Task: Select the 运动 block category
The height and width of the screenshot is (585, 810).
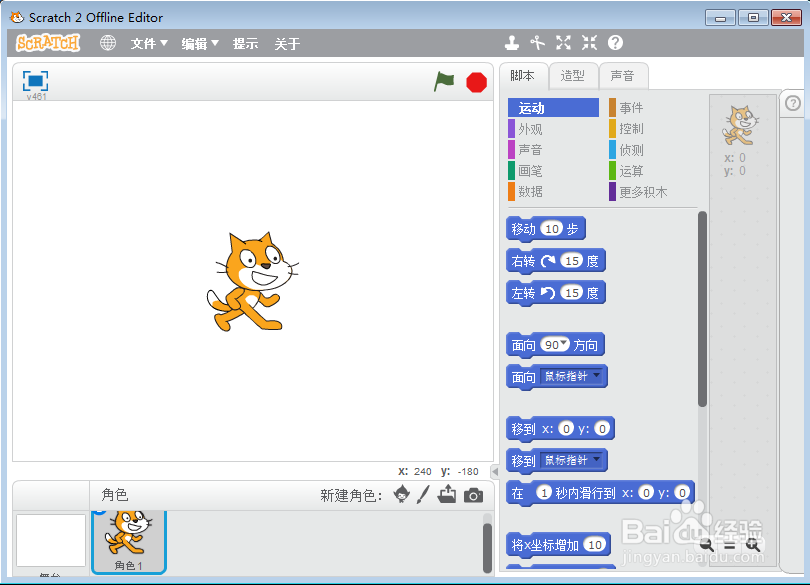Action: point(553,107)
